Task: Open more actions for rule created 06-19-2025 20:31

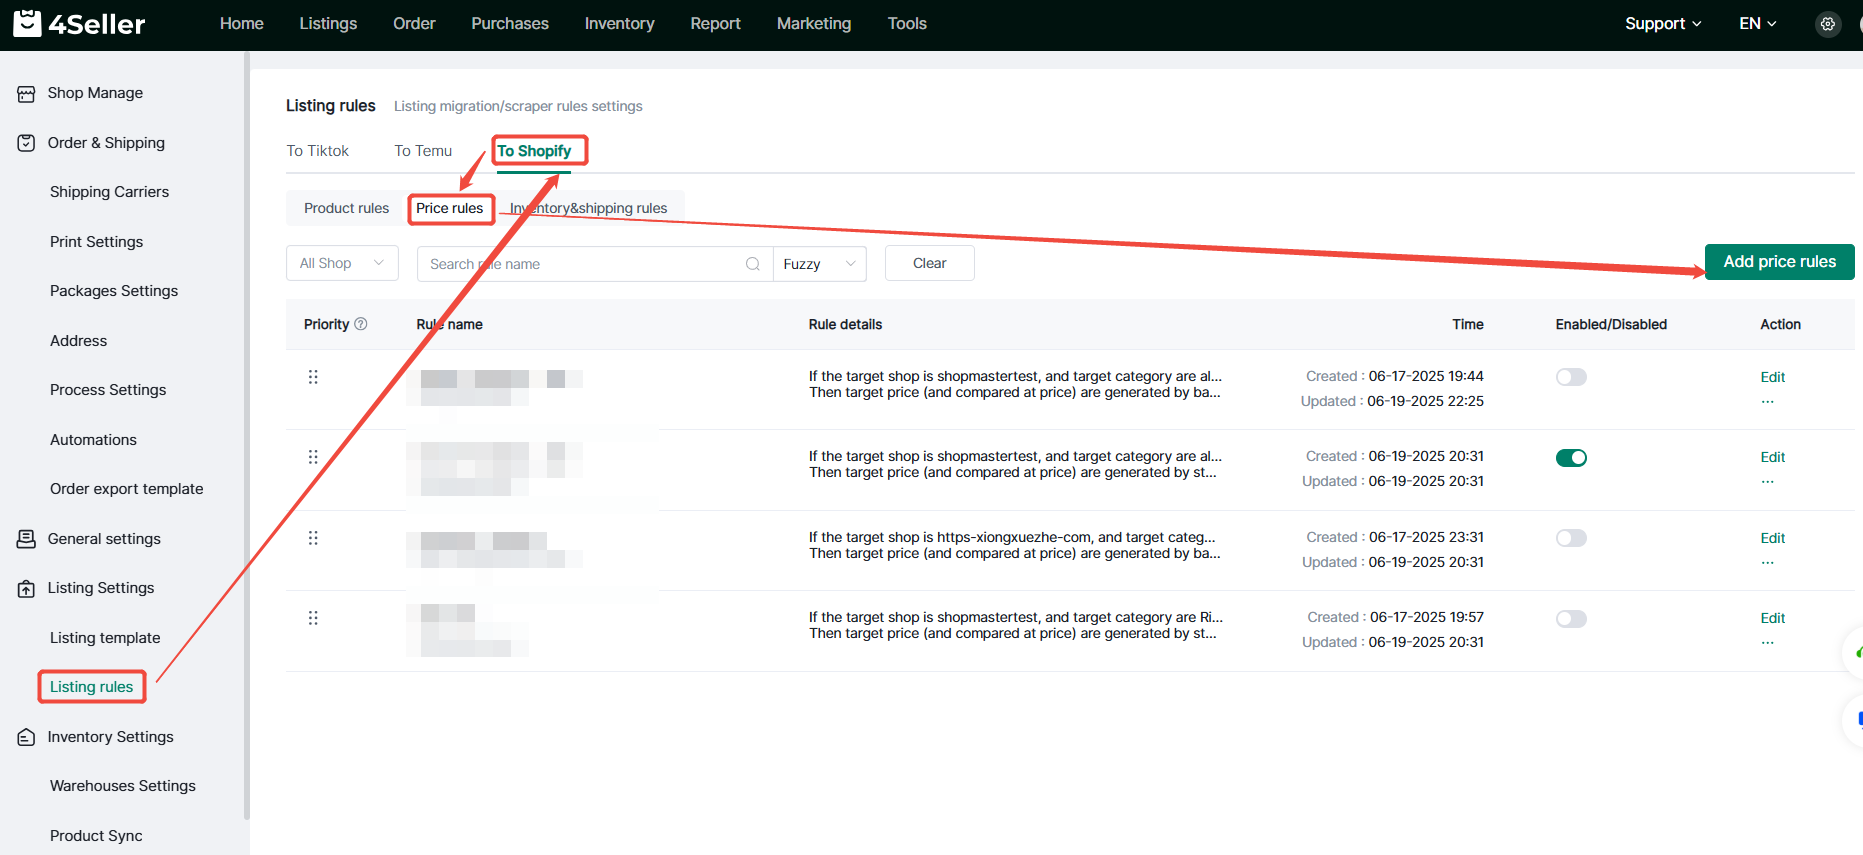Action: coord(1768,482)
